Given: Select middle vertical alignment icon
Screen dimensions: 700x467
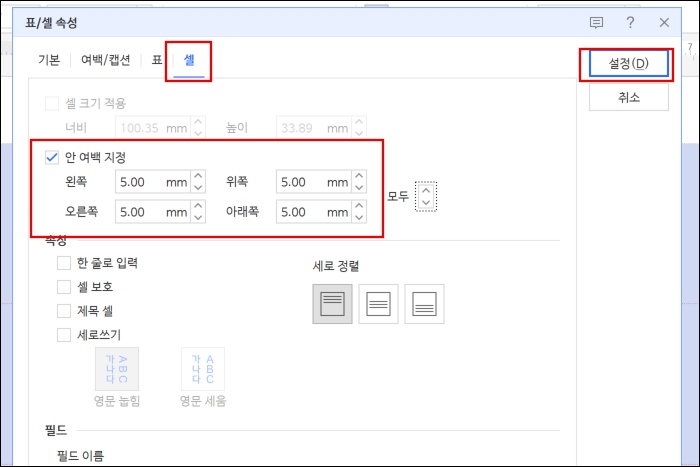Looking at the screenshot, I should pyautogui.click(x=378, y=304).
